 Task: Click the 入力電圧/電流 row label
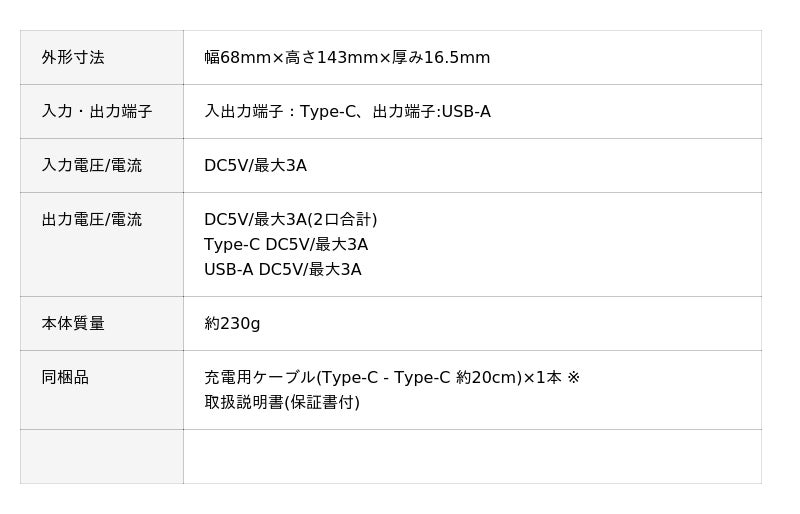(91, 166)
